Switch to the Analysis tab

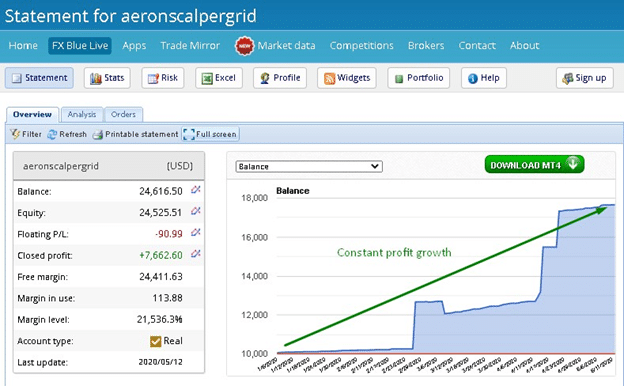pos(82,115)
